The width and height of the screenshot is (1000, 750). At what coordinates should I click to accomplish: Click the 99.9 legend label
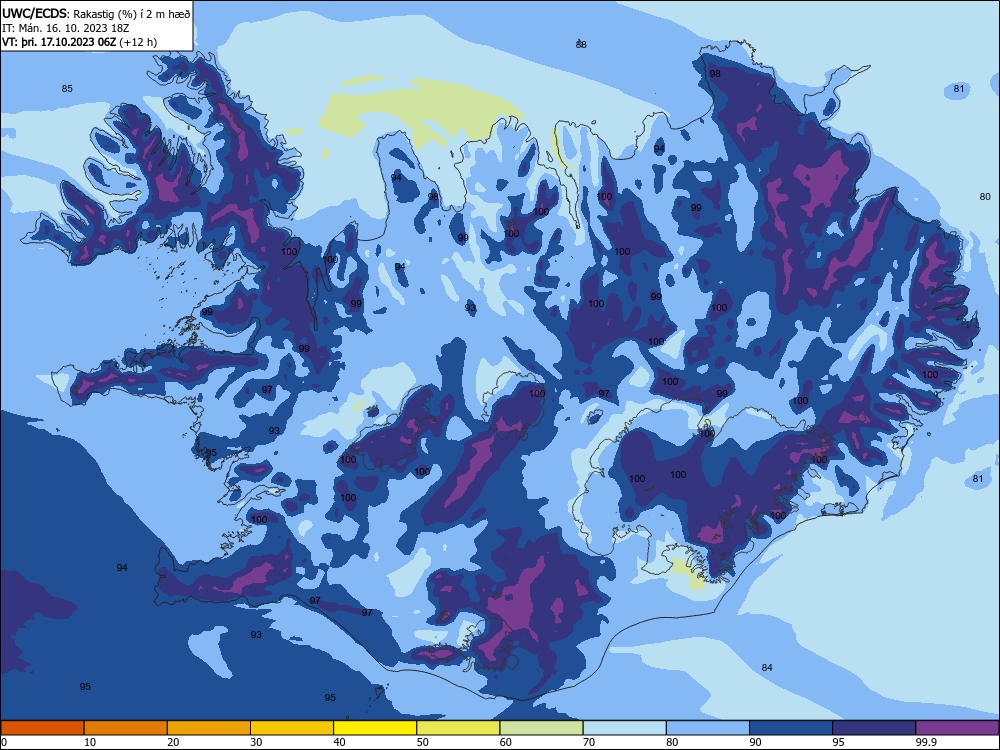pos(926,742)
